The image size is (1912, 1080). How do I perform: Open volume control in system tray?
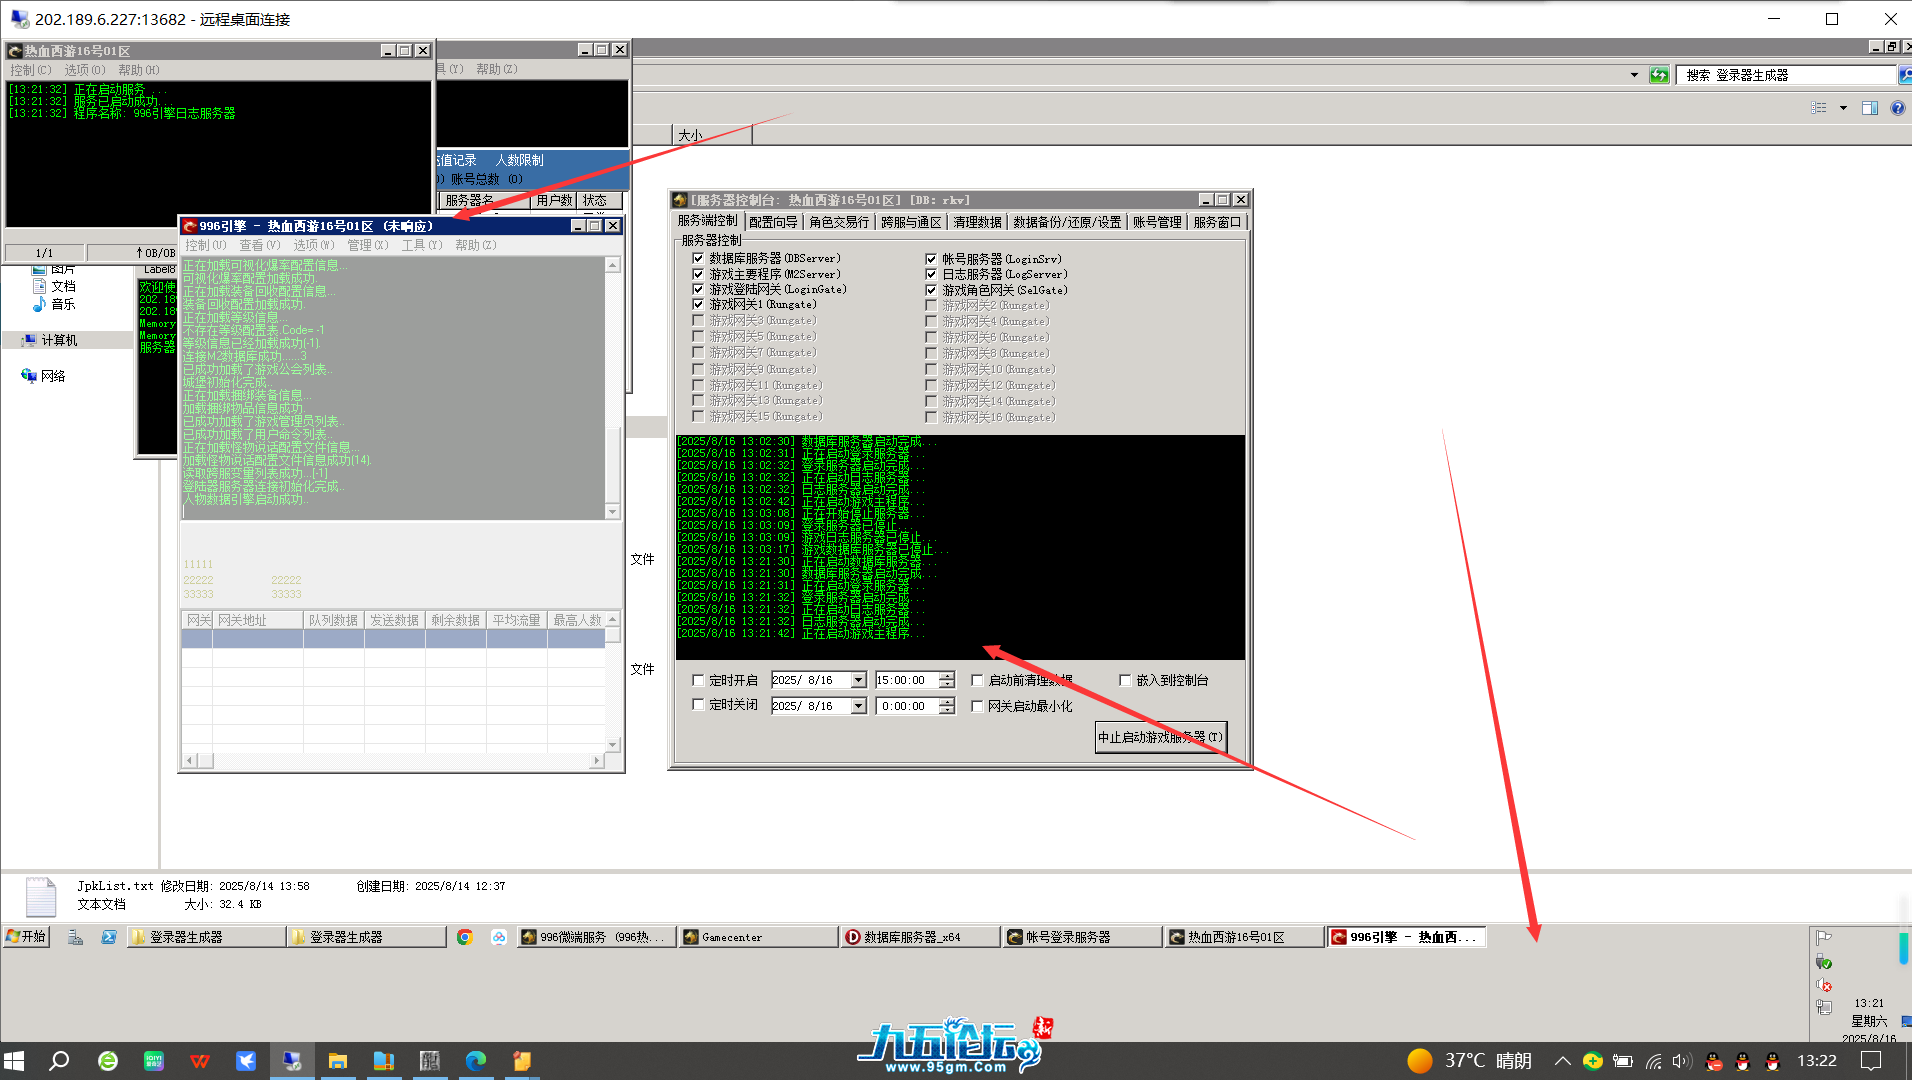click(x=1682, y=1061)
